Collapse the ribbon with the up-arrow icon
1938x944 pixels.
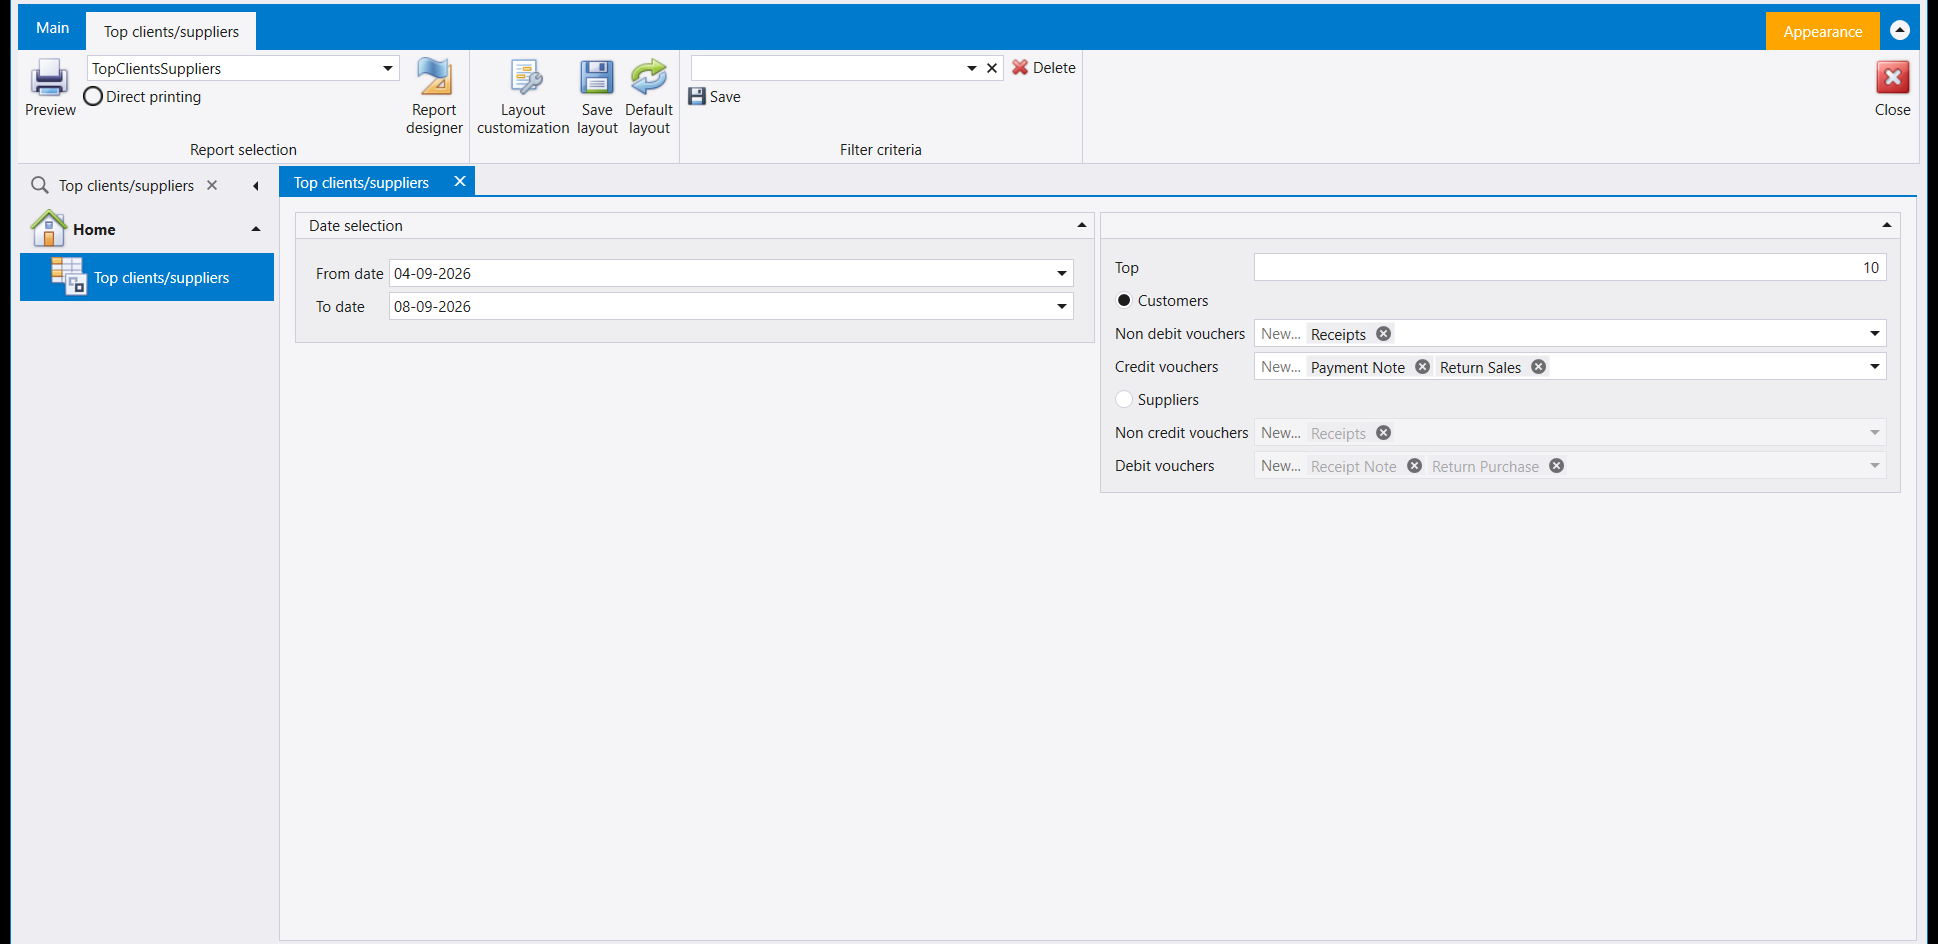click(x=1900, y=31)
